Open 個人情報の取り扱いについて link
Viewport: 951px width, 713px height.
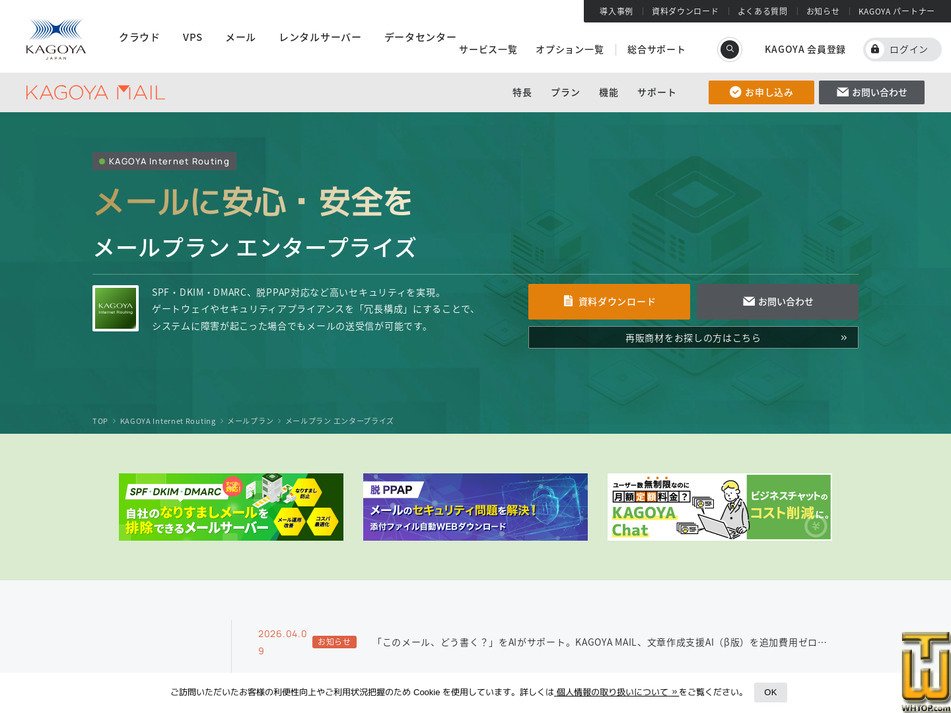coord(616,692)
